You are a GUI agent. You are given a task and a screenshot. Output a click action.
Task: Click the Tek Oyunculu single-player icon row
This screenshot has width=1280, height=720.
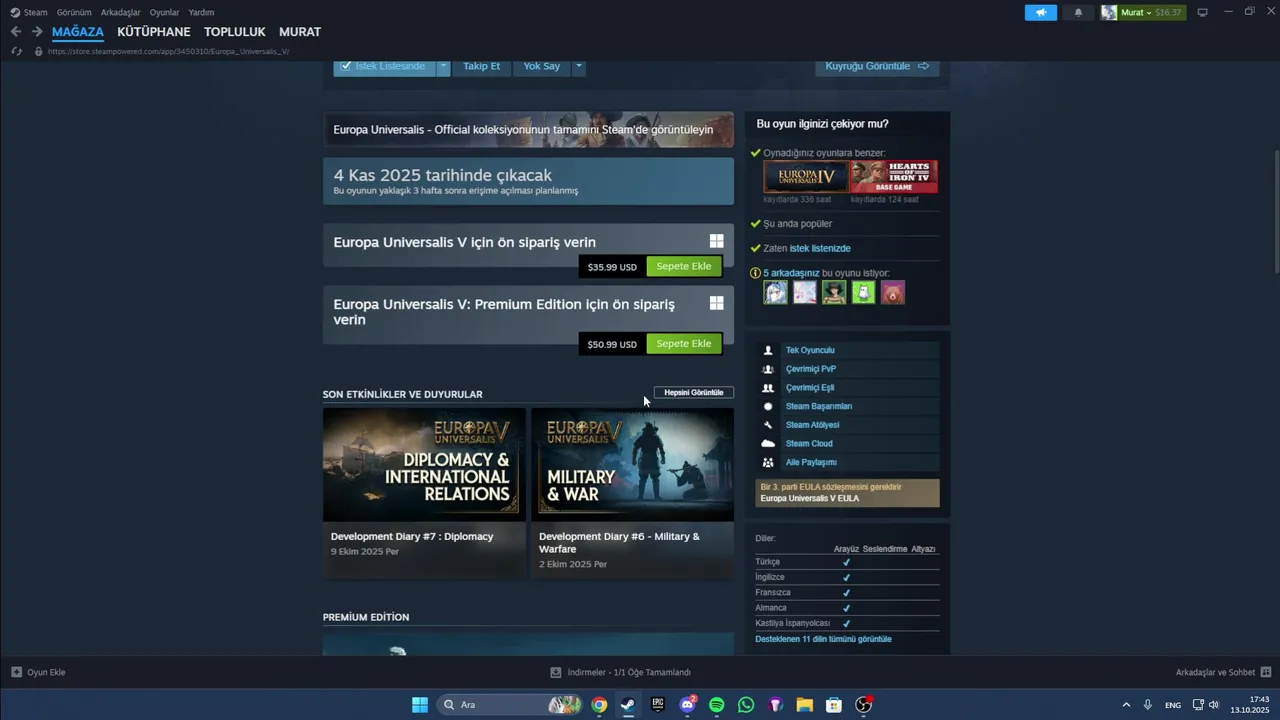click(x=847, y=350)
